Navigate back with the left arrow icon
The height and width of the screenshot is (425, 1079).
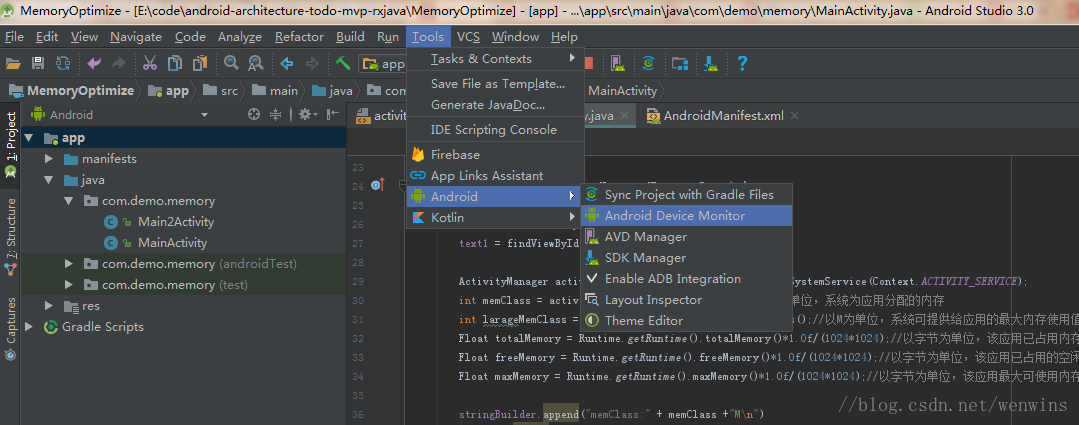click(x=287, y=64)
